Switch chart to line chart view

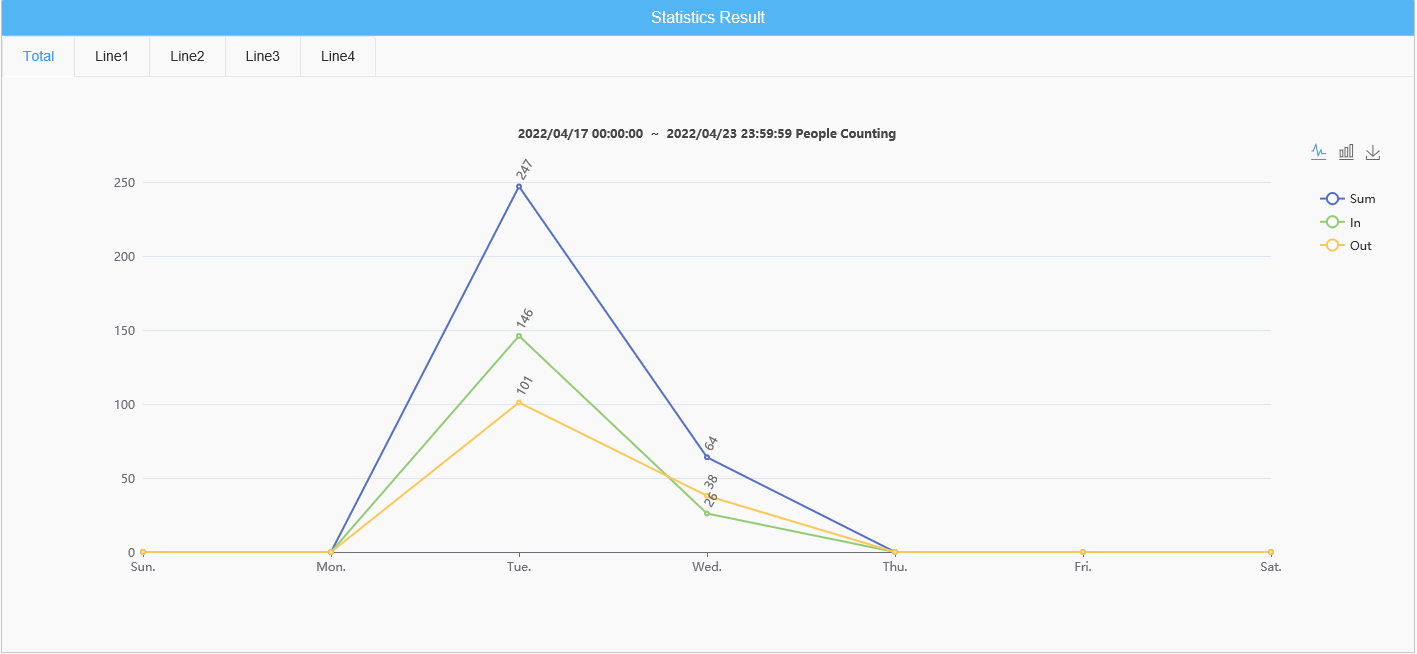pyautogui.click(x=1319, y=152)
